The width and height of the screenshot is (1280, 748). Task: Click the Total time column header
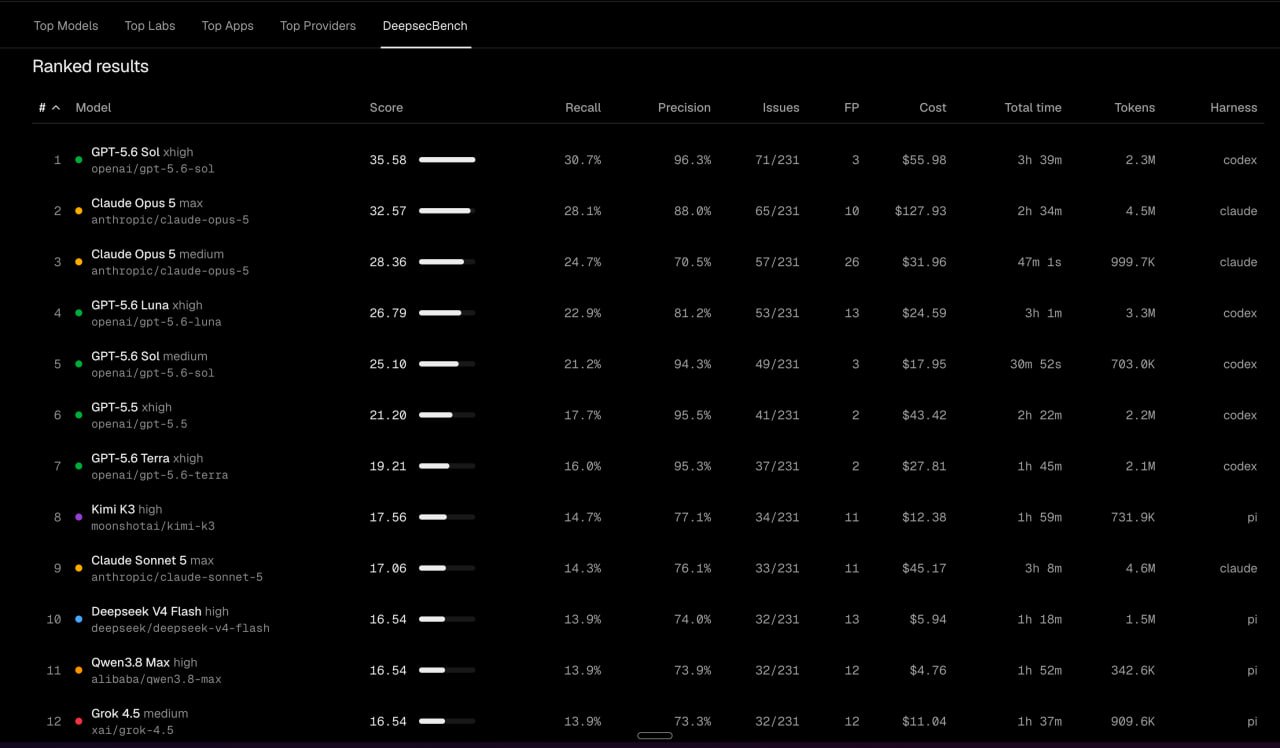pyautogui.click(x=1033, y=107)
